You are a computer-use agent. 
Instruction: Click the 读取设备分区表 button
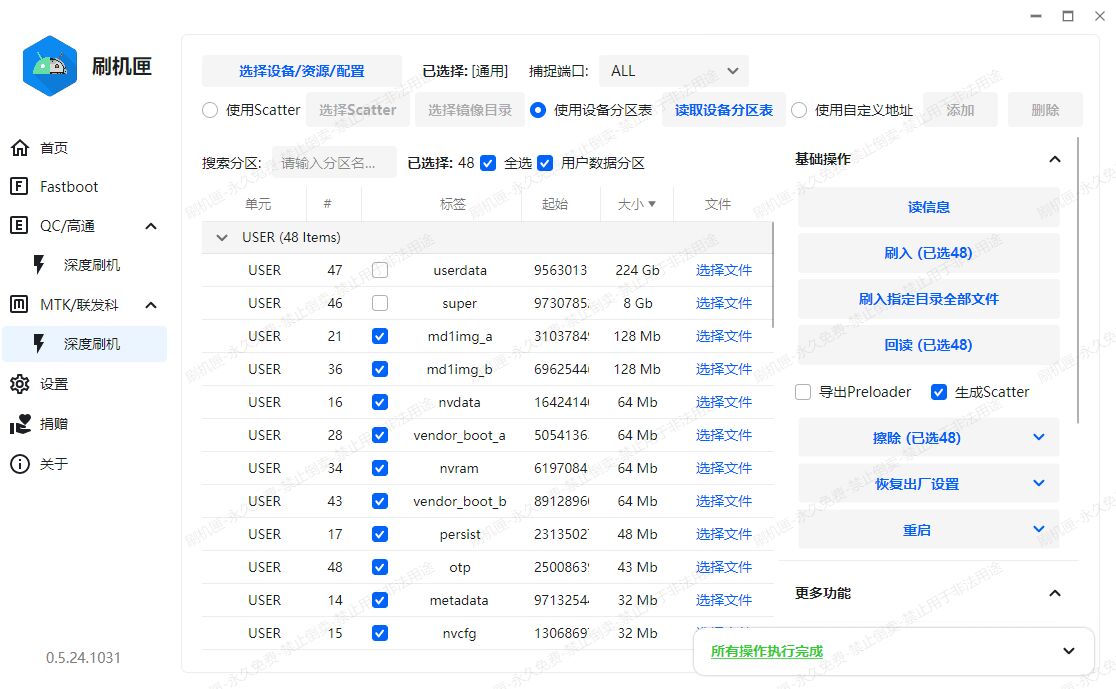(723, 110)
